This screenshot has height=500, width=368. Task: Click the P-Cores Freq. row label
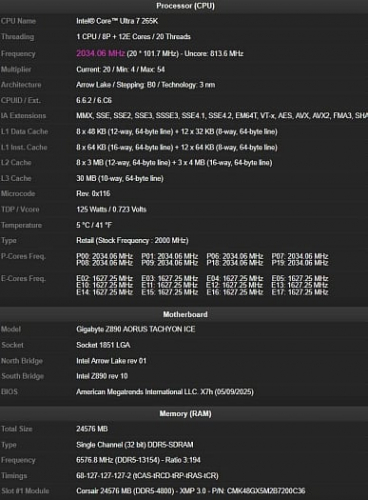(23, 256)
